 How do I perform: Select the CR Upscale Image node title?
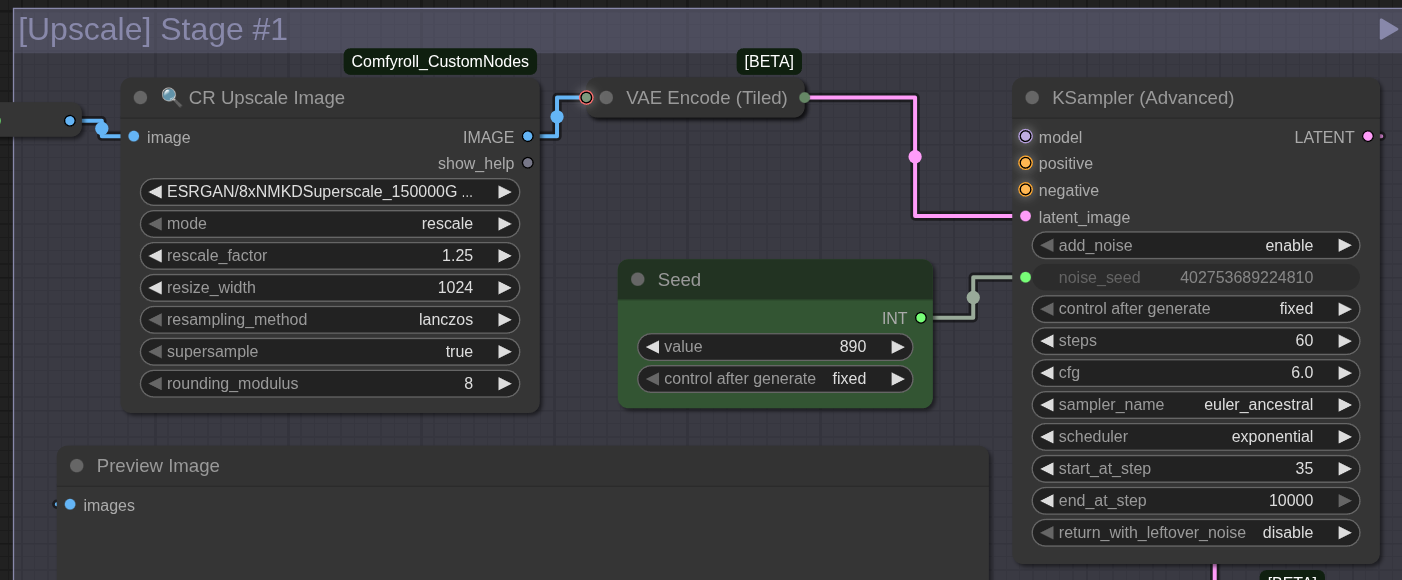click(x=266, y=98)
